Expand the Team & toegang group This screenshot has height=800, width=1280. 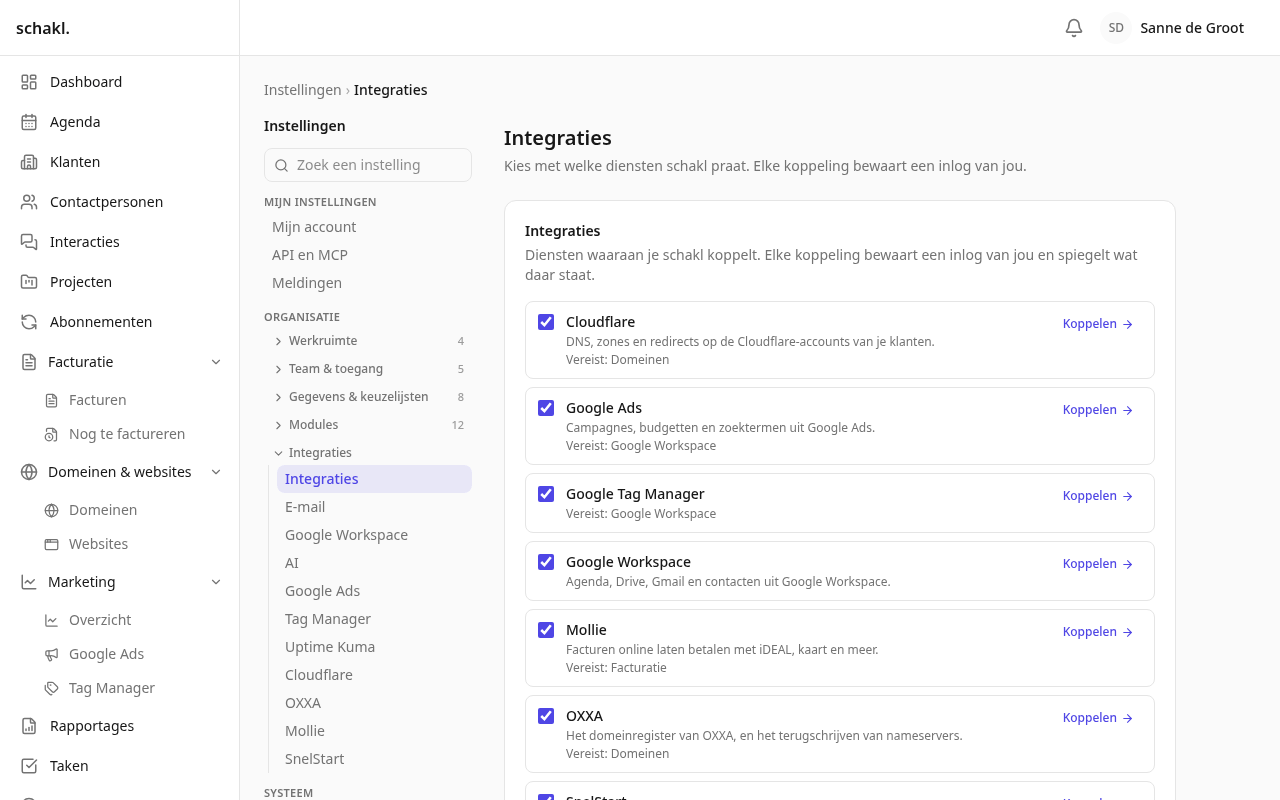(370, 369)
